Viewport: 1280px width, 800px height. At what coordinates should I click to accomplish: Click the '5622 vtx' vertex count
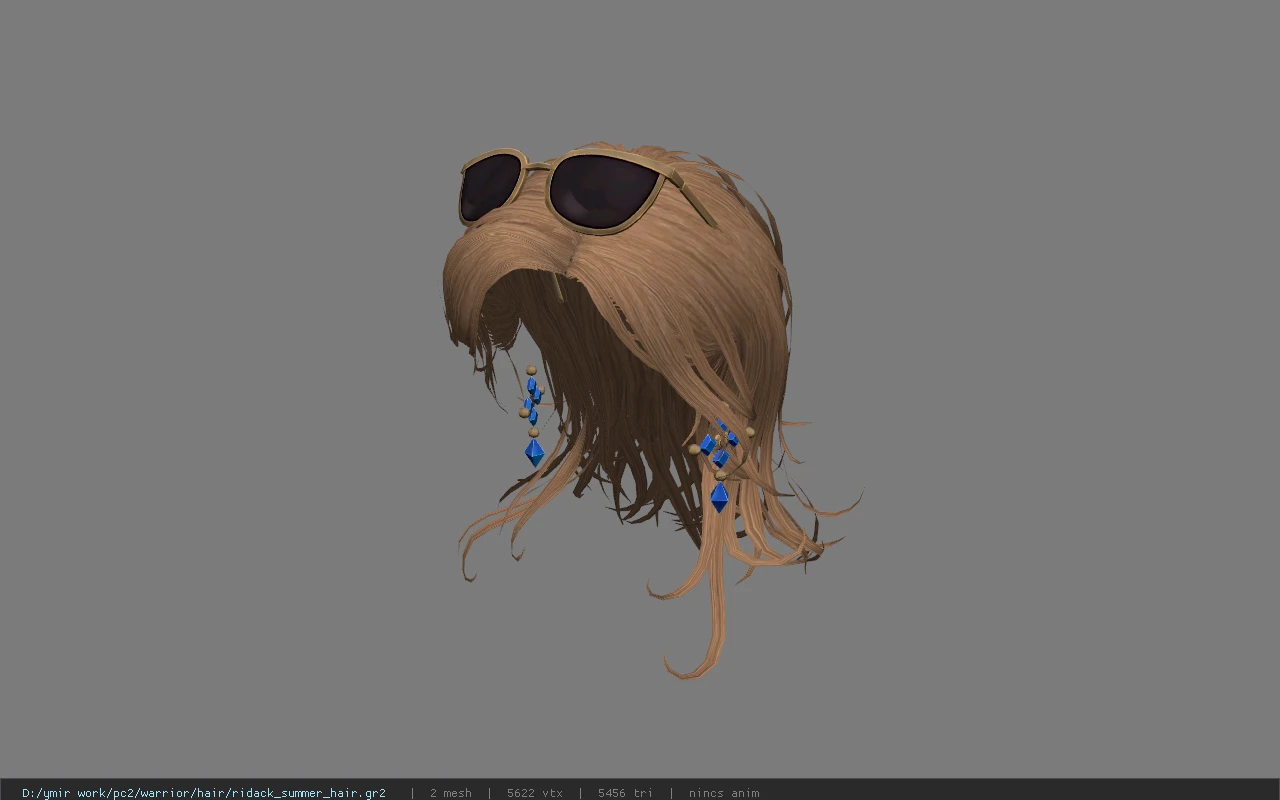(x=534, y=793)
